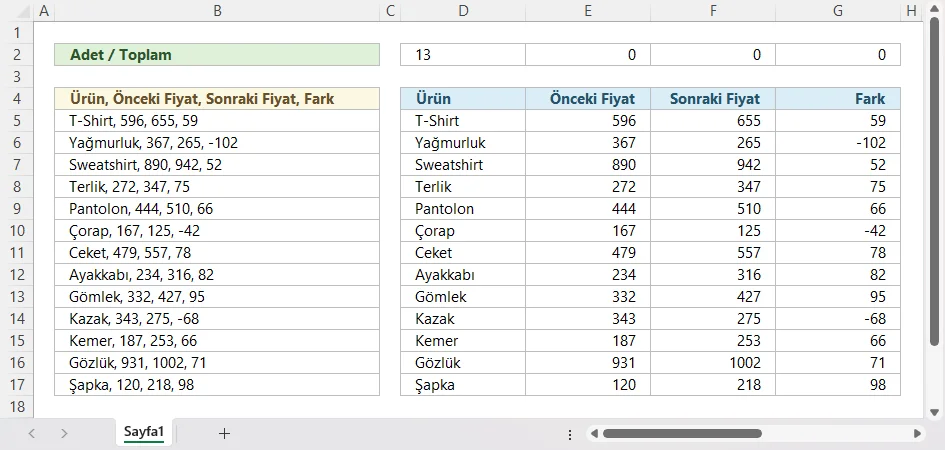Select the Önceki Fiyat header cell
The width and height of the screenshot is (945, 450).
587,99
